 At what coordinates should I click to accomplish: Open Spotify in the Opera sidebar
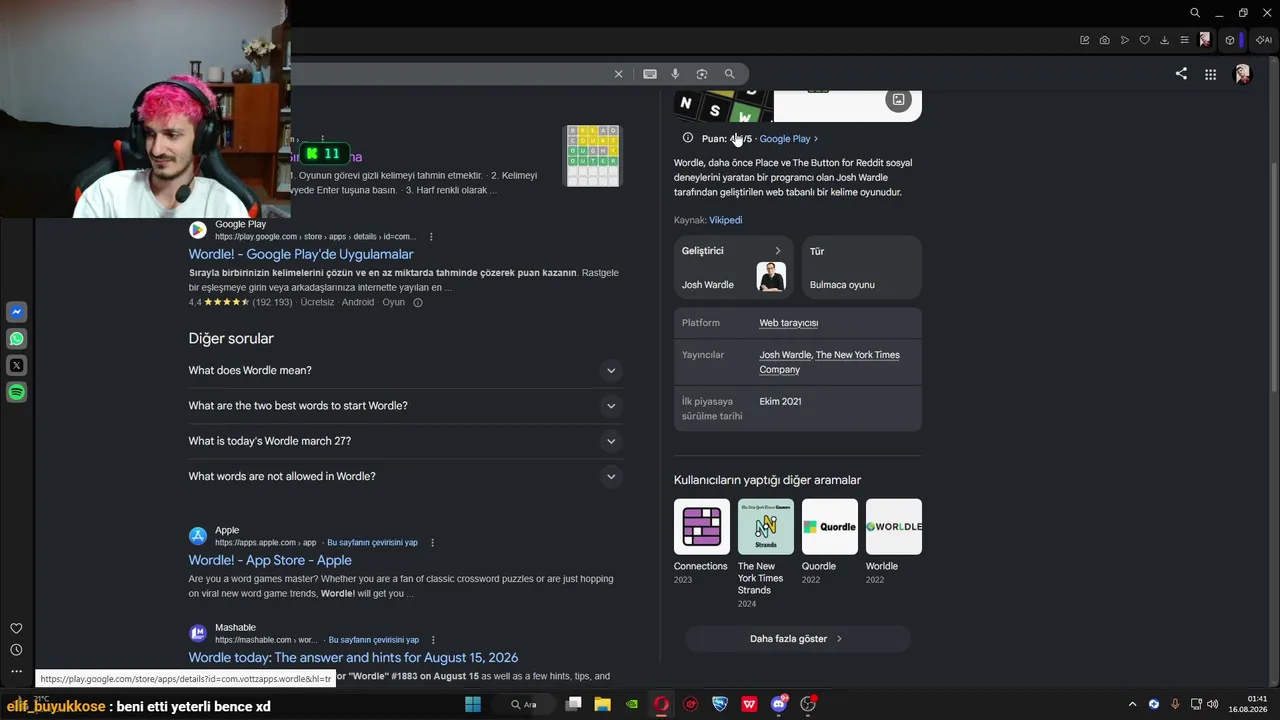16,393
